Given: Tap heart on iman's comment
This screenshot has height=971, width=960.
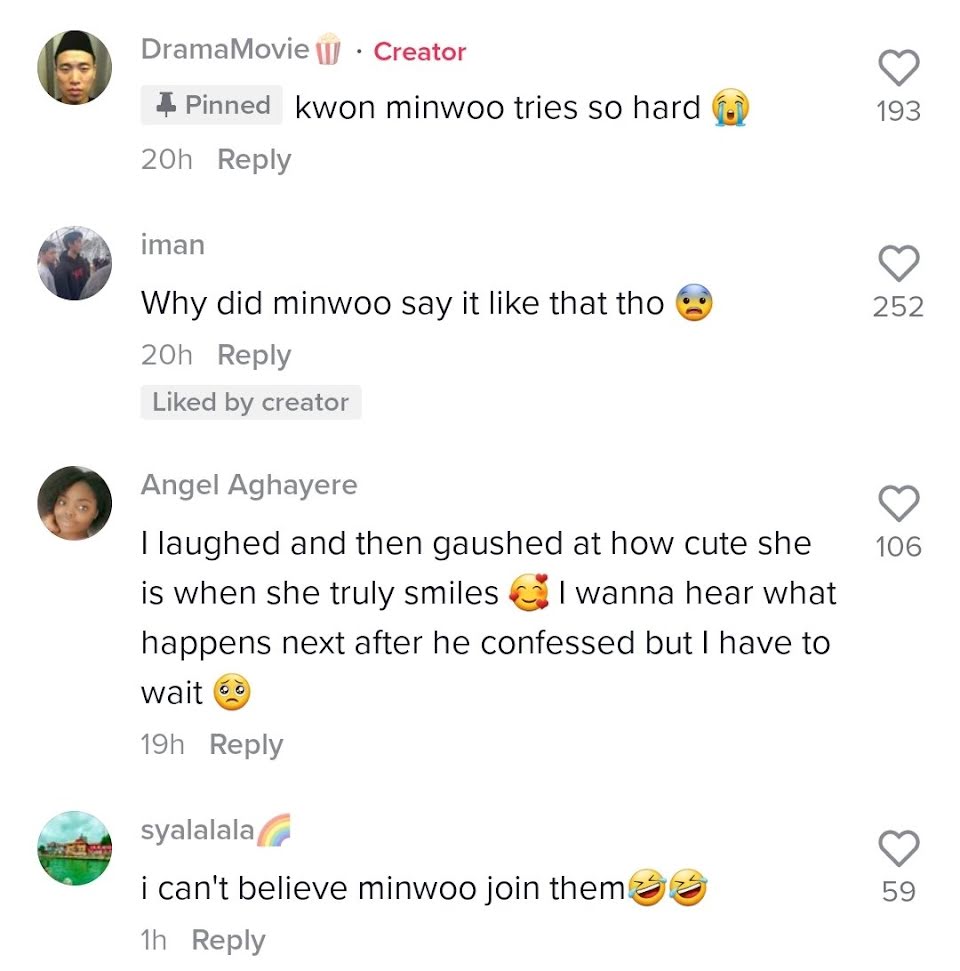Looking at the screenshot, I should 898,263.
